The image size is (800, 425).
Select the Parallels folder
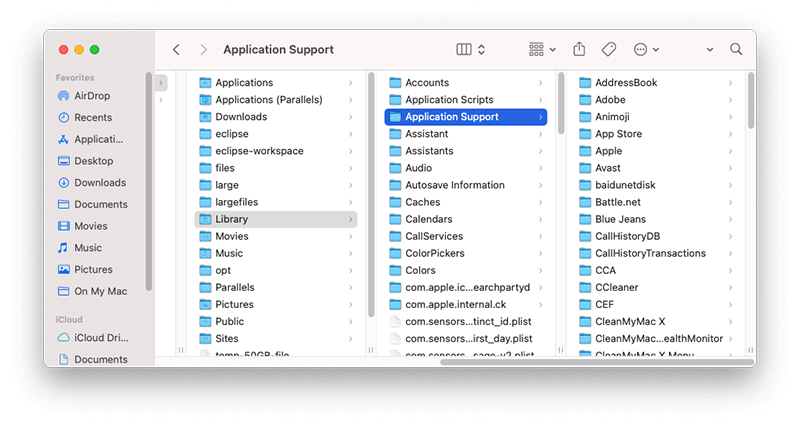tap(276, 287)
